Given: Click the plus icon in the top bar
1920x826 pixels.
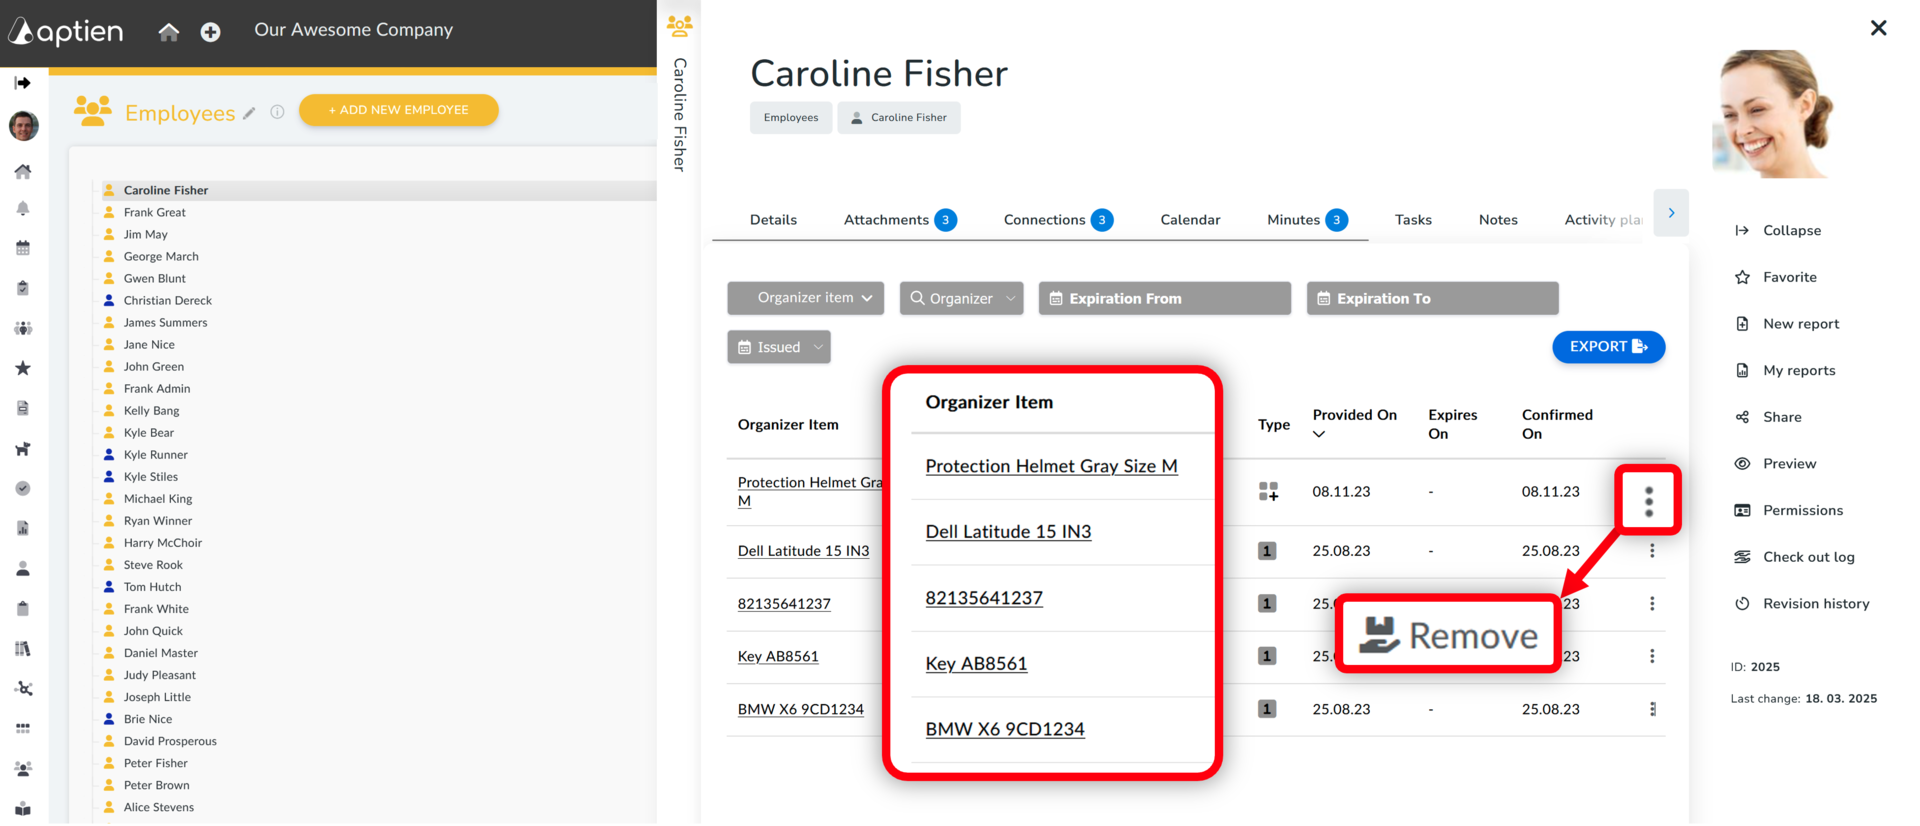Looking at the screenshot, I should click(210, 32).
